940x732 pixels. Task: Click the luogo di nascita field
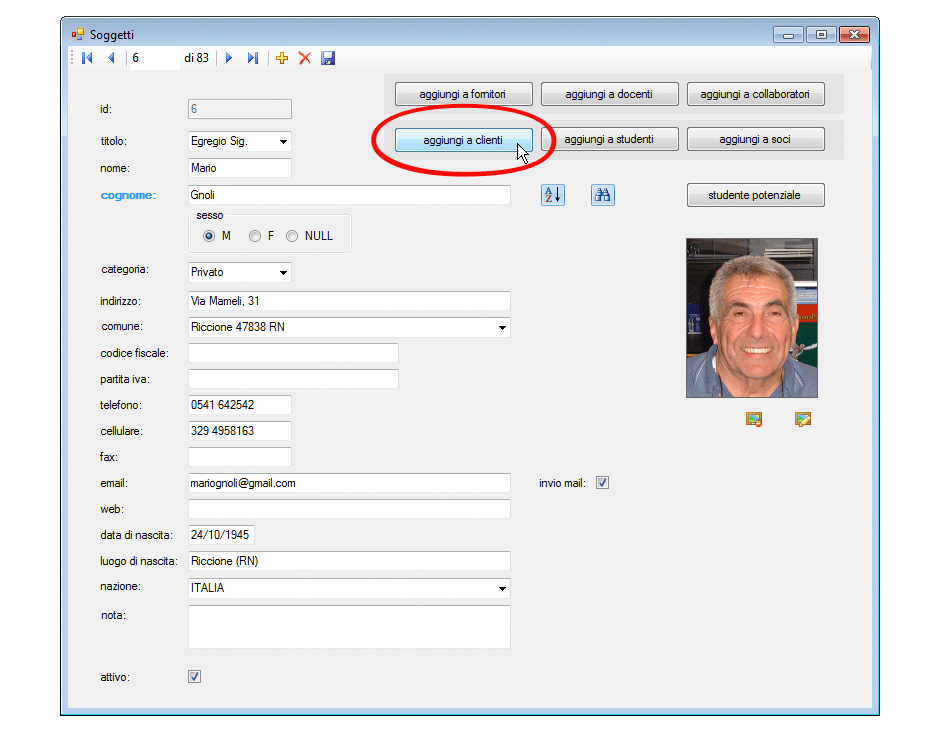[349, 561]
